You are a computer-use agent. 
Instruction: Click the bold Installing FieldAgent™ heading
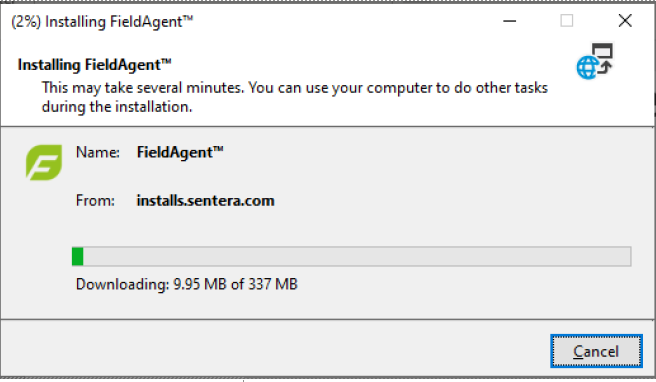pyautogui.click(x=95, y=65)
